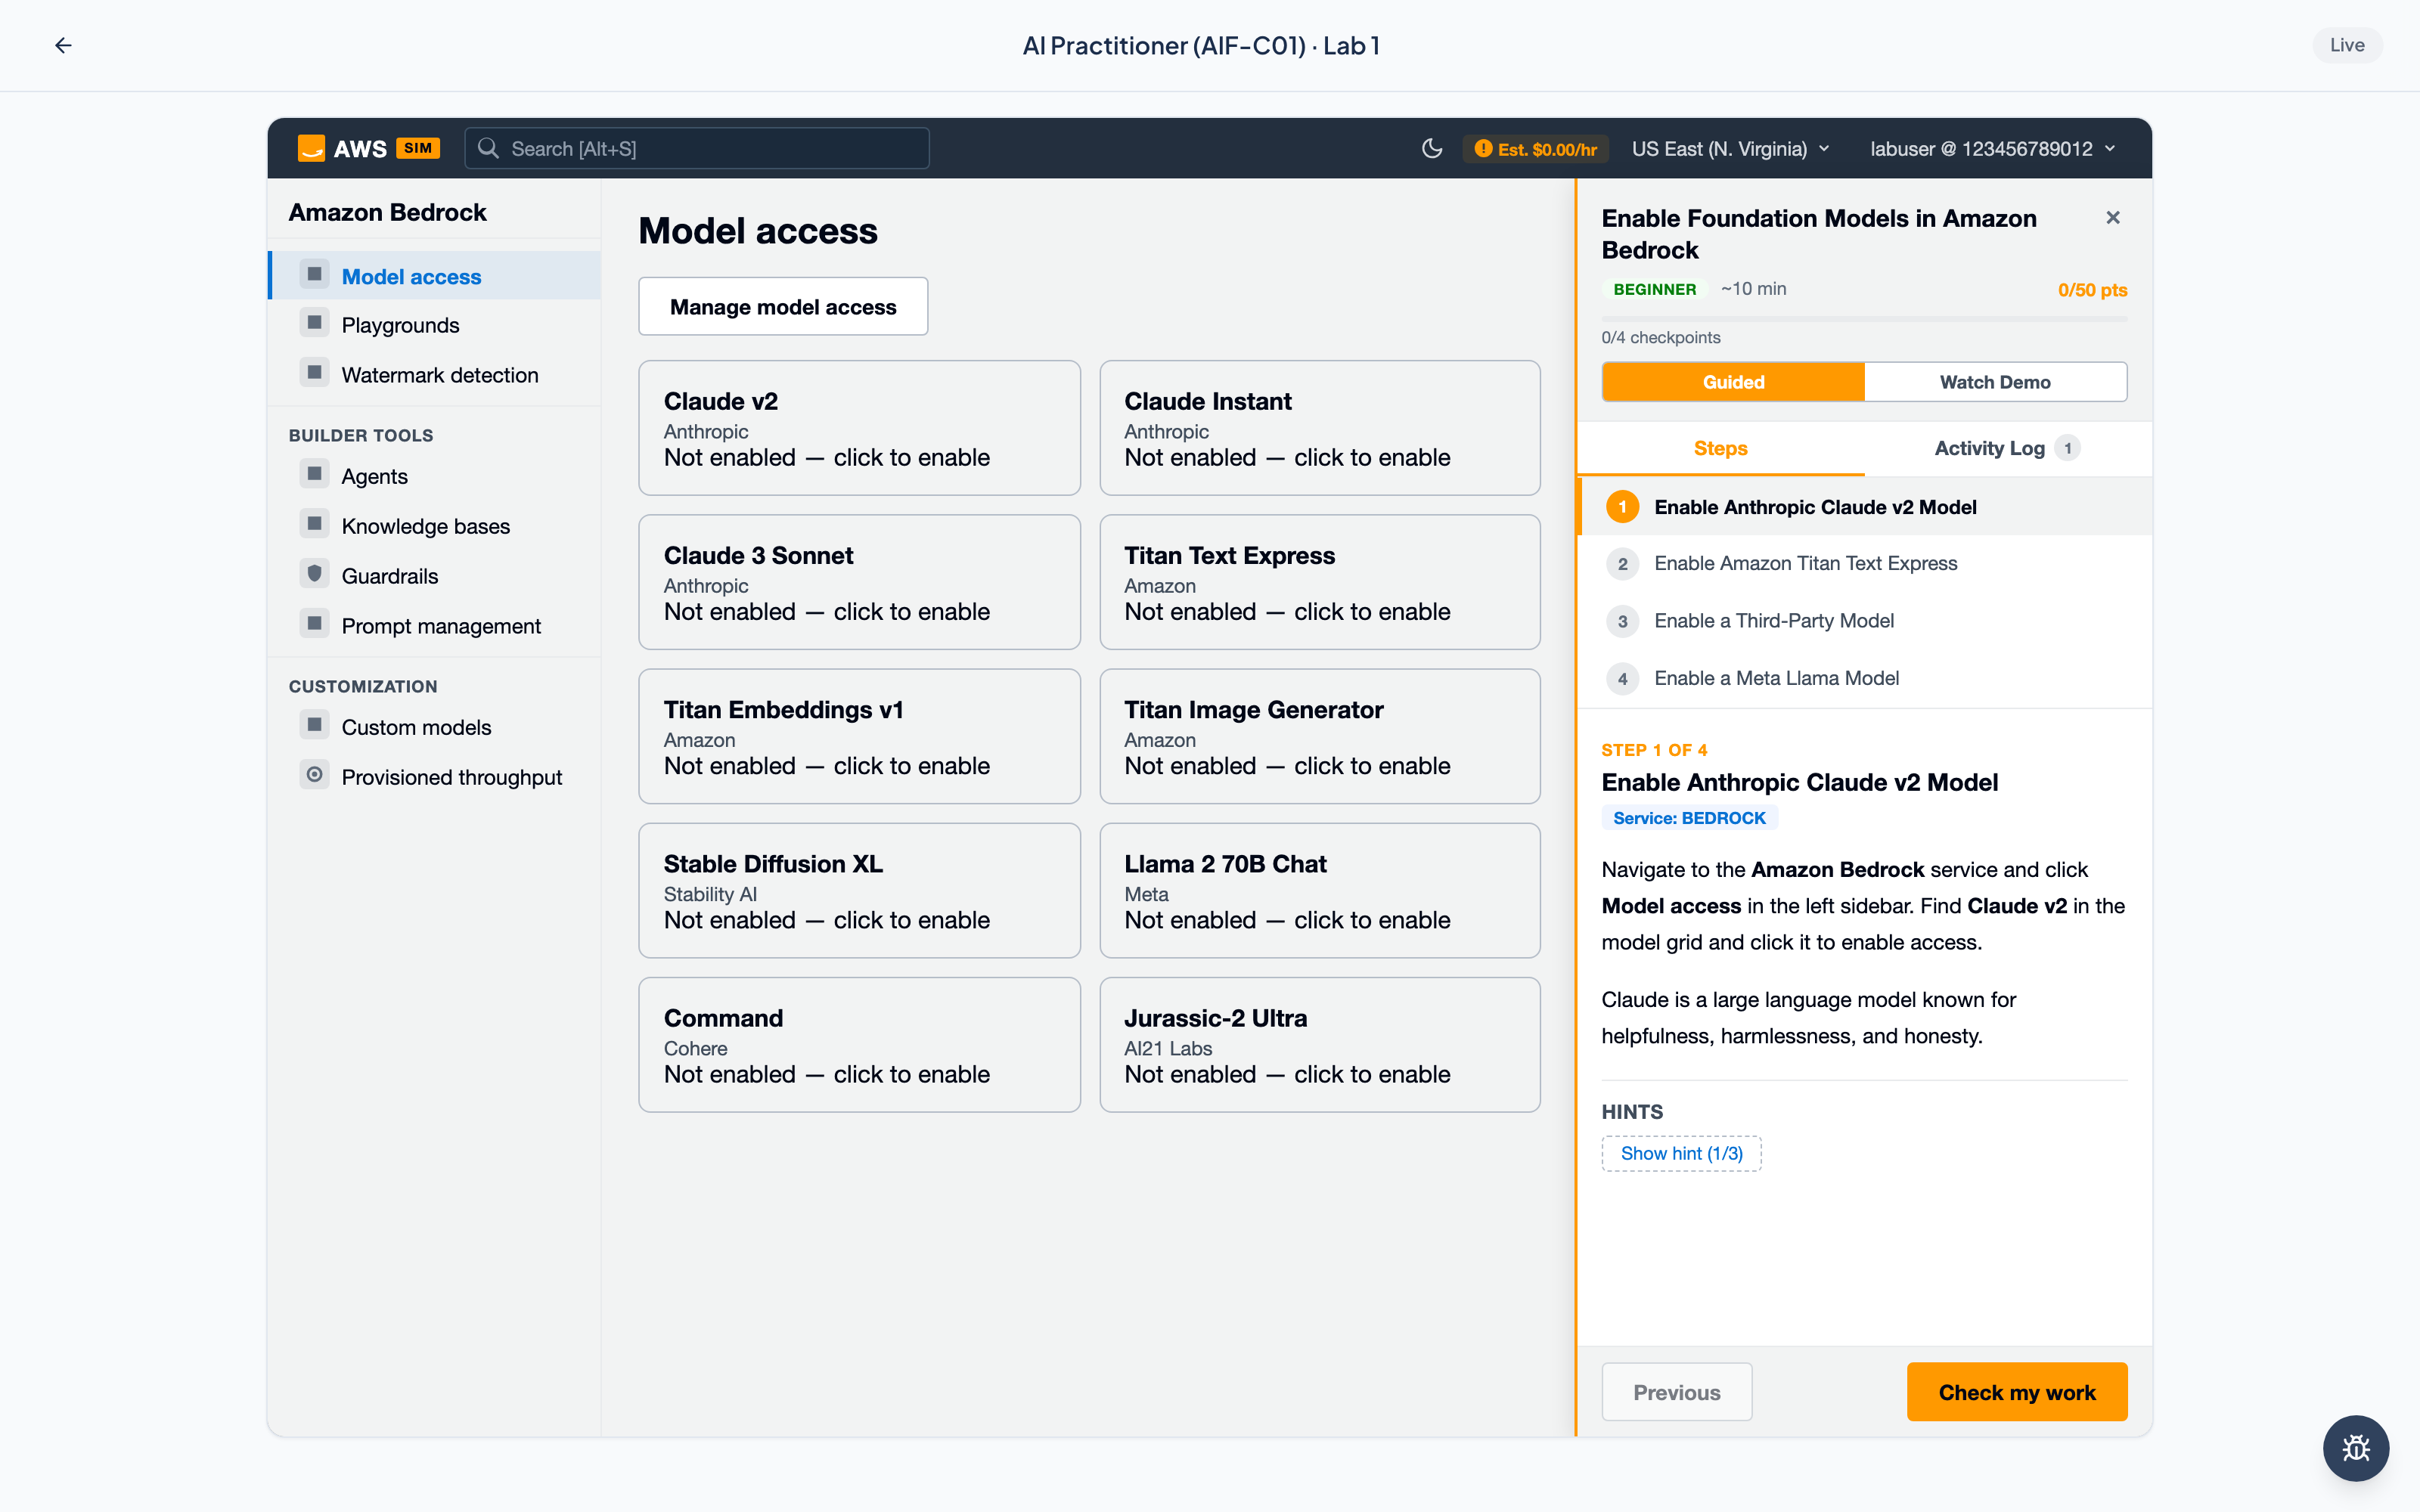Open the Model access sidebar link

(435, 276)
